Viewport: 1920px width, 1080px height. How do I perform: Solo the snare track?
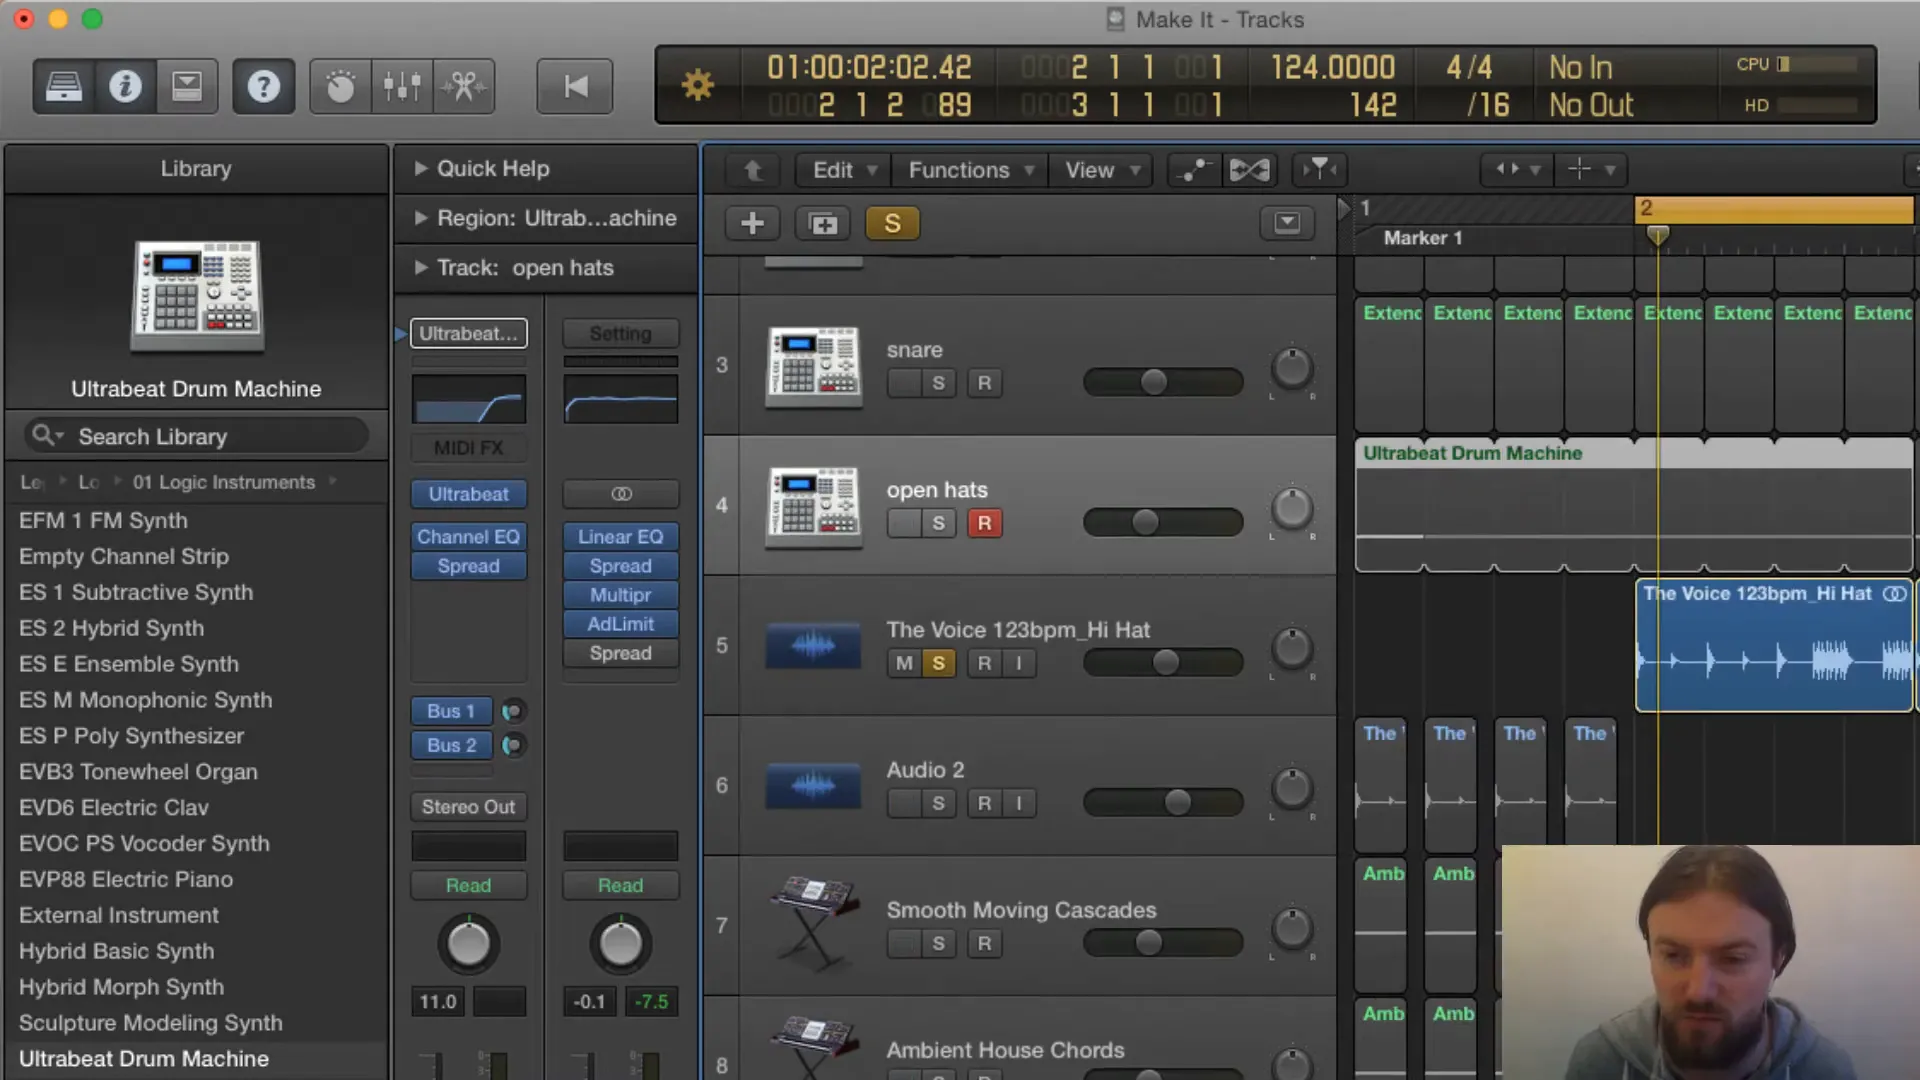938,383
